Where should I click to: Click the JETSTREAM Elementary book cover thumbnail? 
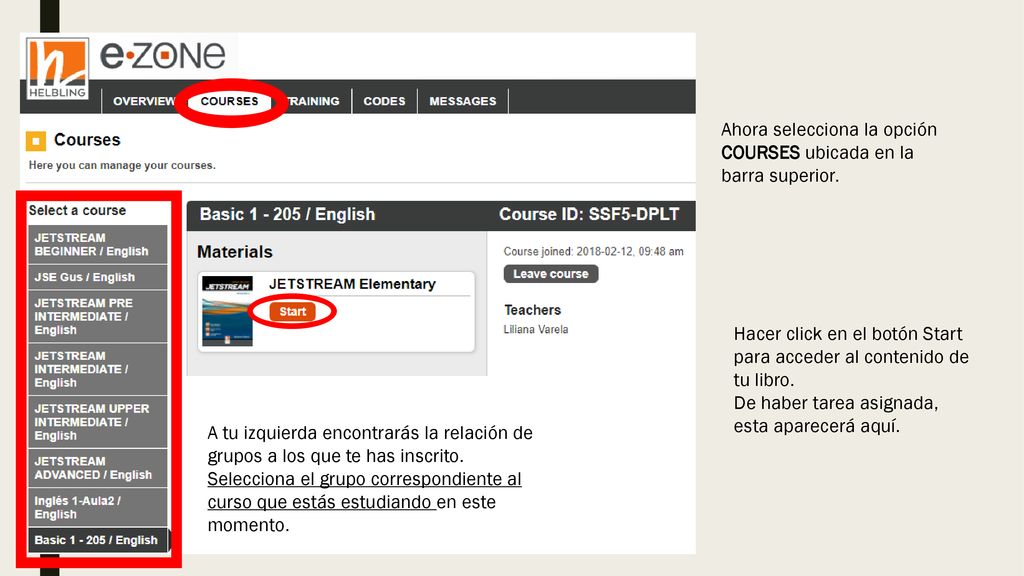coord(227,311)
